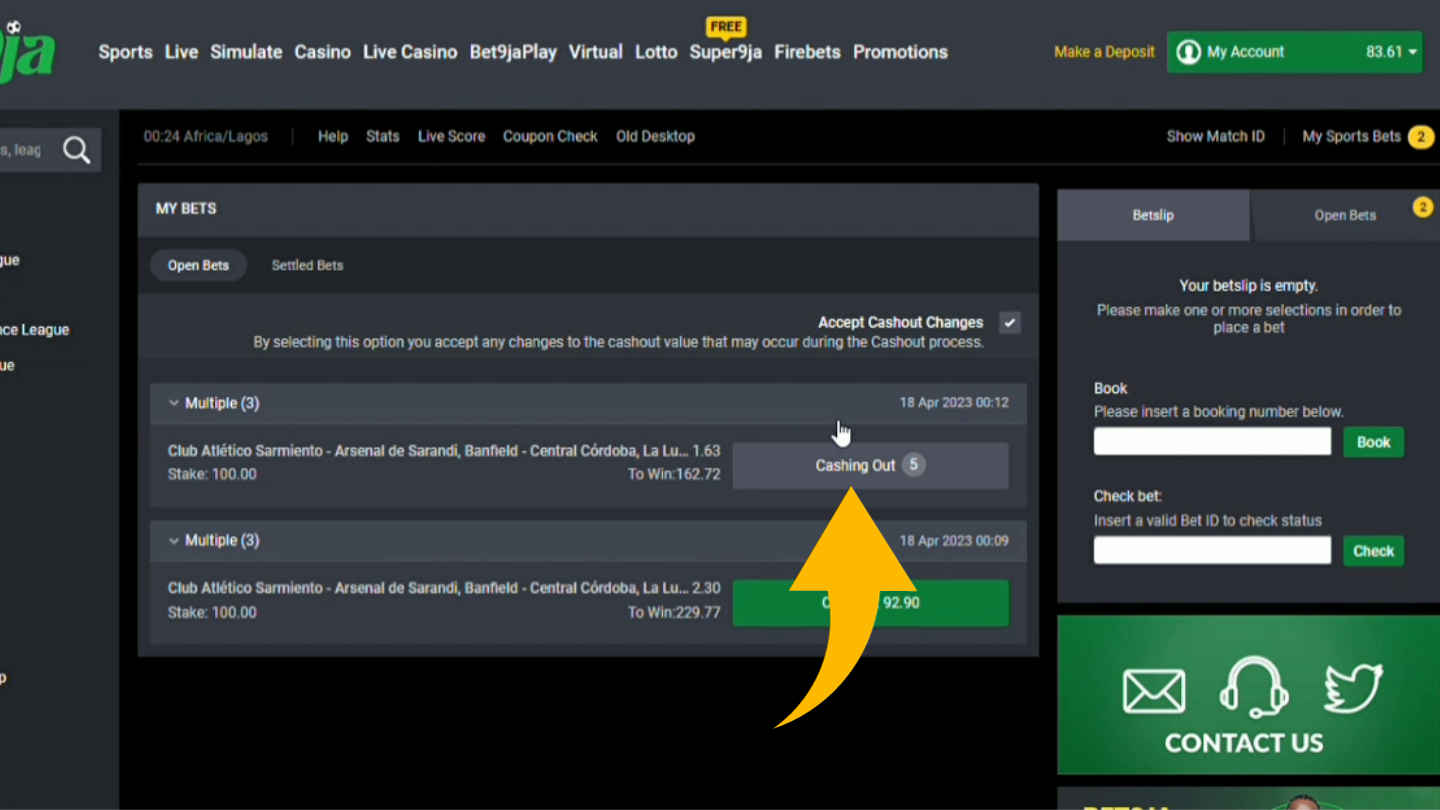This screenshot has width=1440, height=810.
Task: Collapse the first Multiple (3) bet from 00:12
Action: point(174,403)
